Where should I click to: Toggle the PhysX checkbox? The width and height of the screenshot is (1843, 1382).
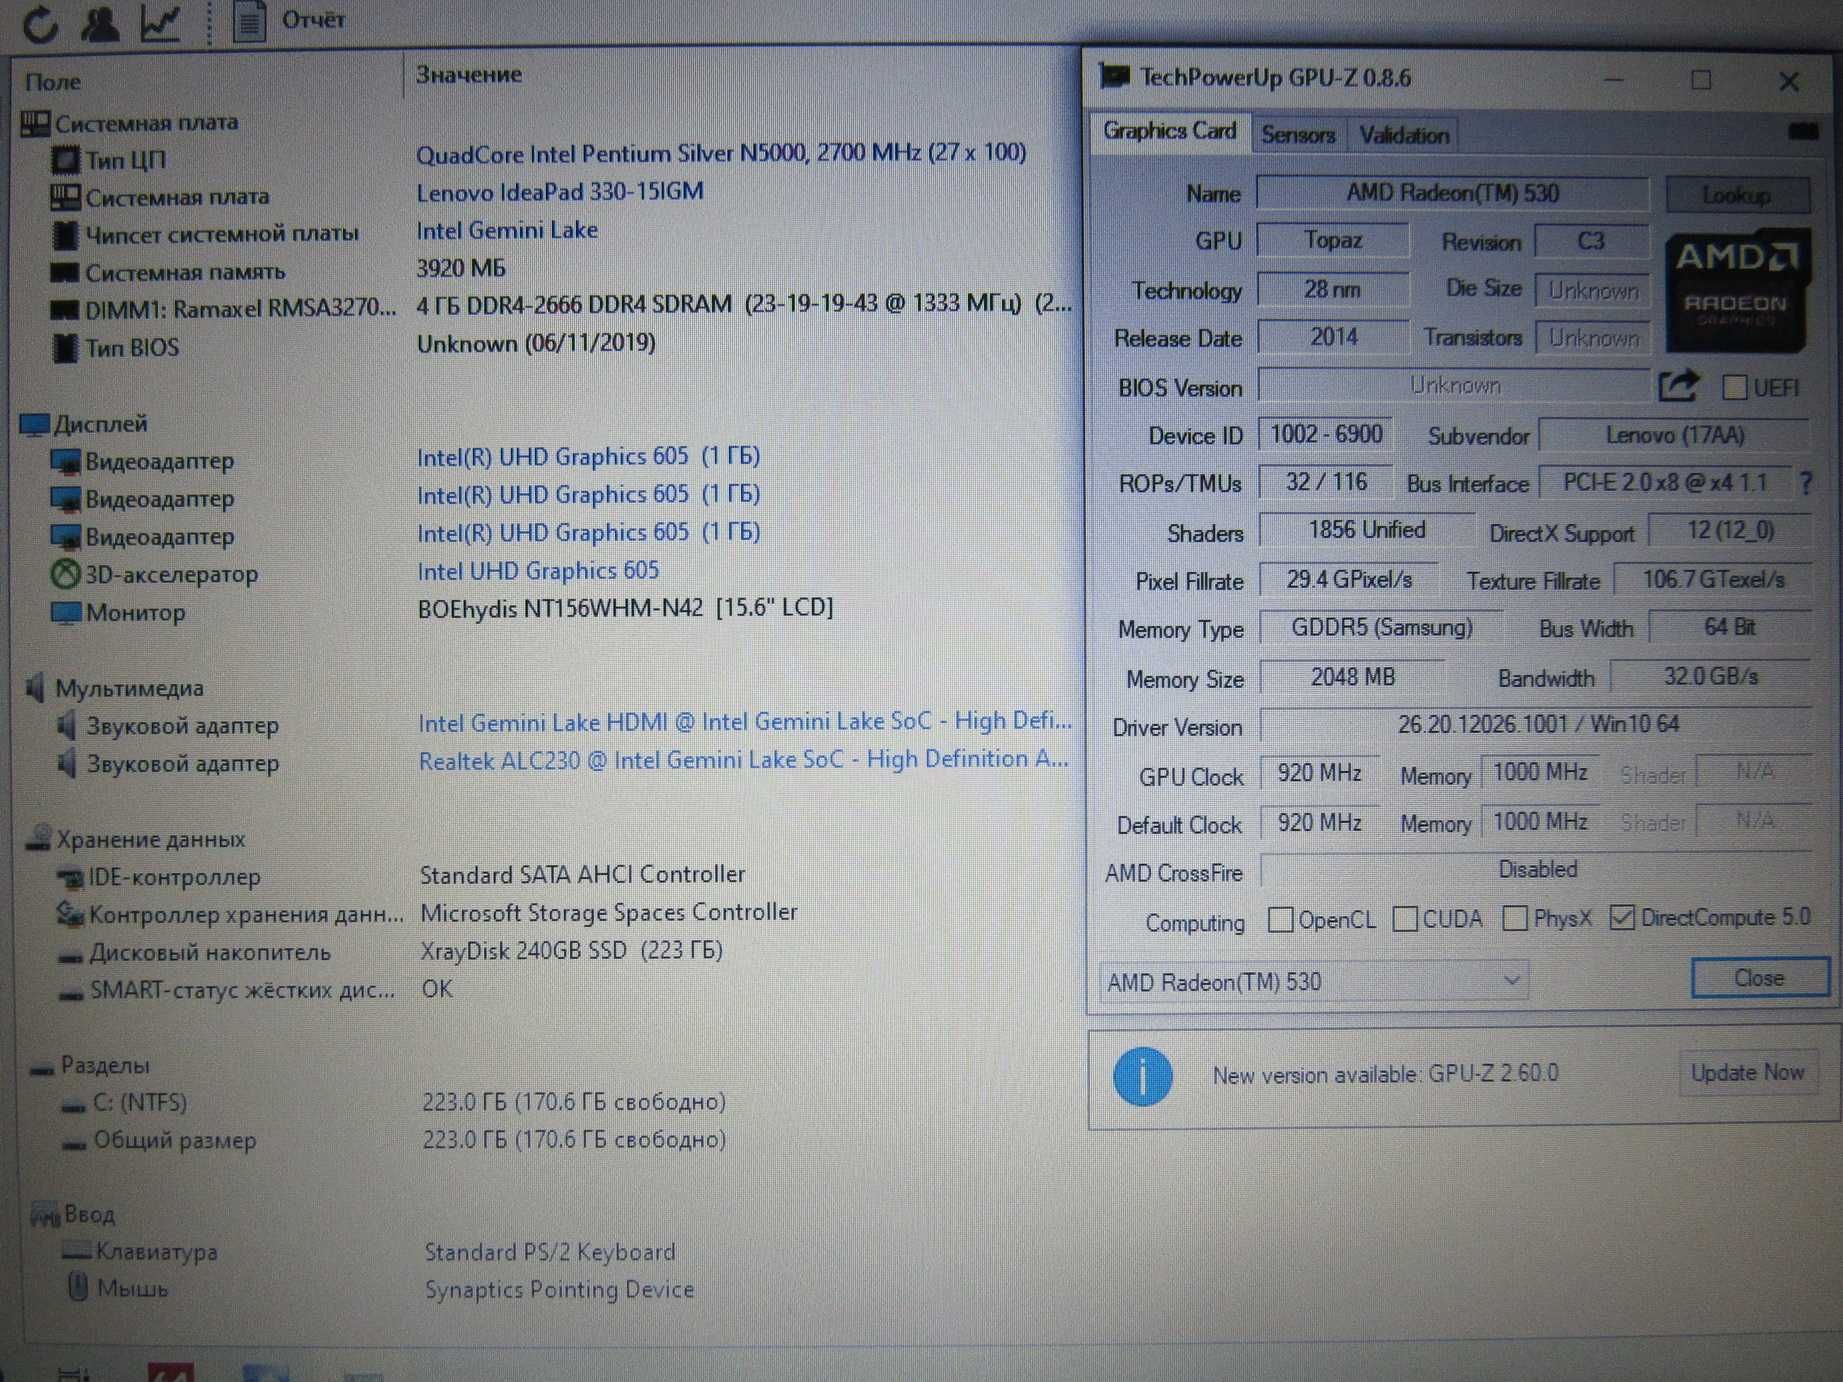pos(1515,918)
